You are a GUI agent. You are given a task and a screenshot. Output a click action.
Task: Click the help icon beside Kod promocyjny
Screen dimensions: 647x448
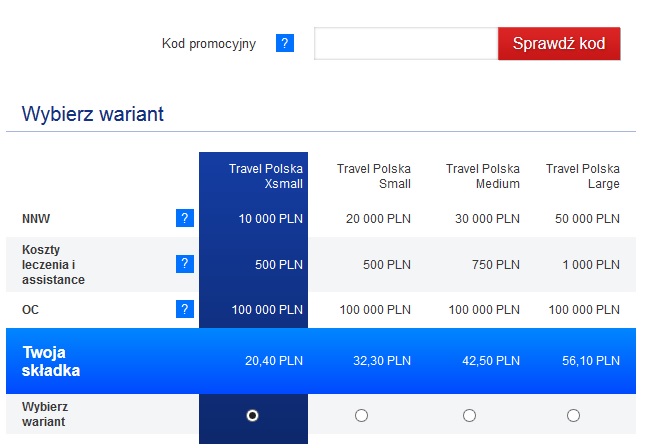point(285,44)
